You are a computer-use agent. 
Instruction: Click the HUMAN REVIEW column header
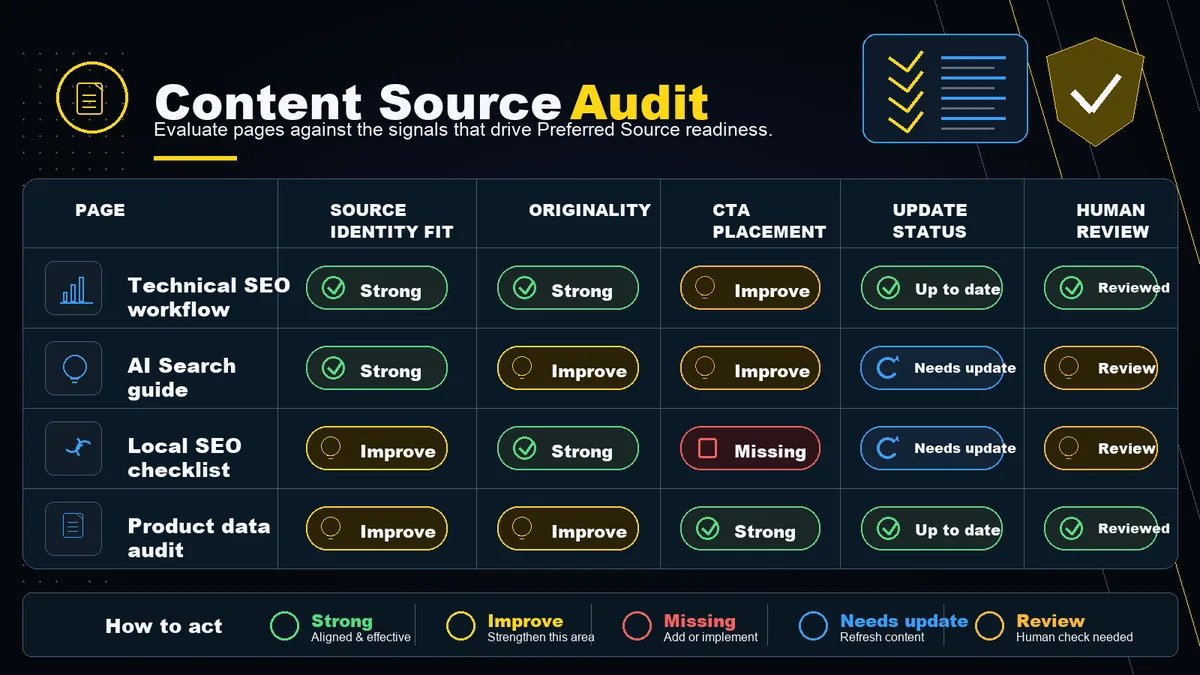coord(1112,221)
